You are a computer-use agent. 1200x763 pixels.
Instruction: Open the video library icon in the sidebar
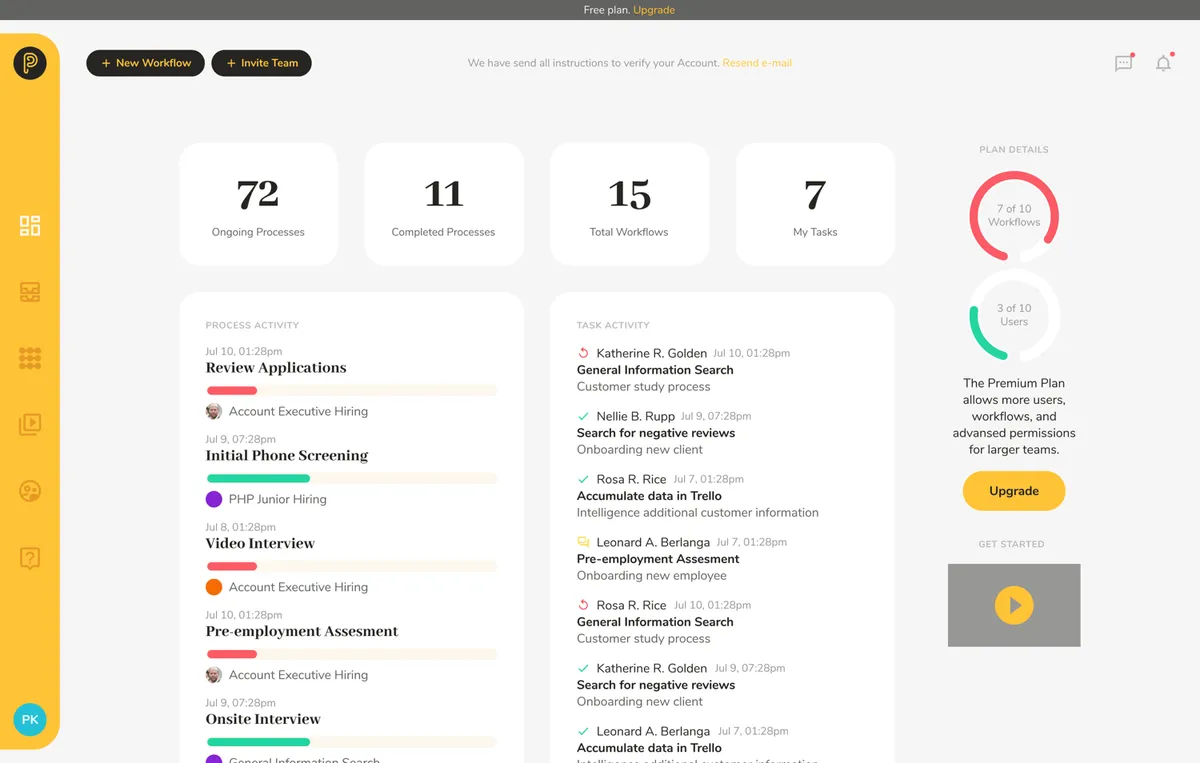click(30, 424)
